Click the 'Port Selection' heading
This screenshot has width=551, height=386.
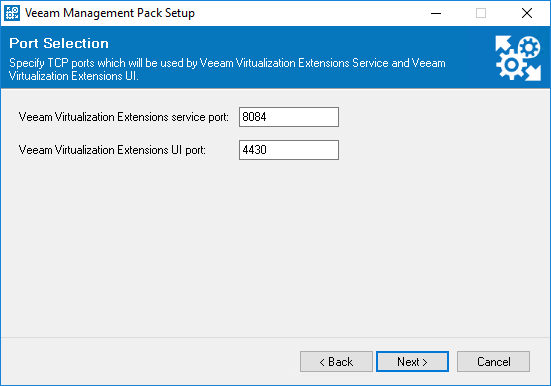tap(59, 43)
